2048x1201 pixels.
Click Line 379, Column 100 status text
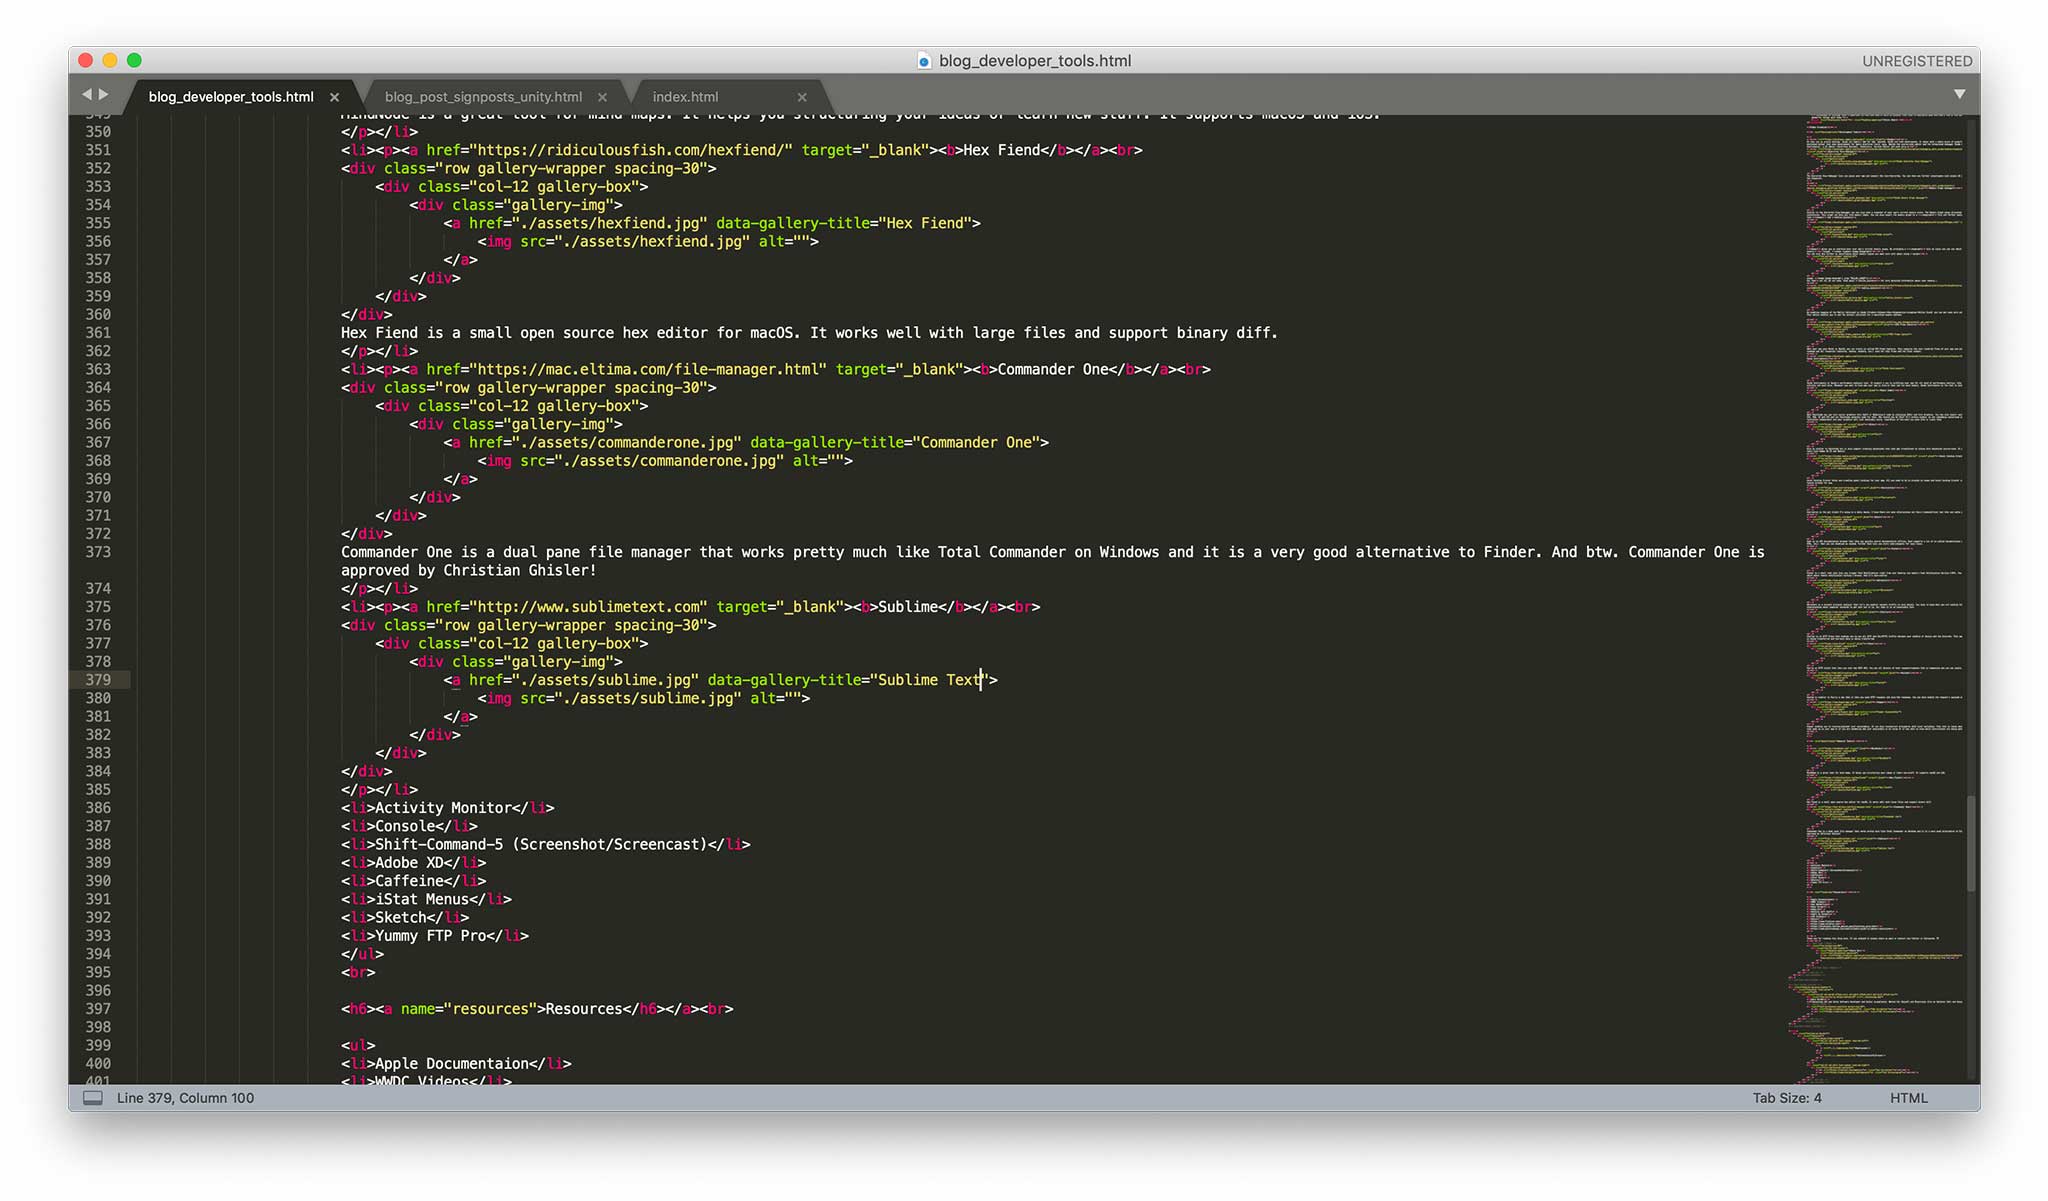[185, 1098]
